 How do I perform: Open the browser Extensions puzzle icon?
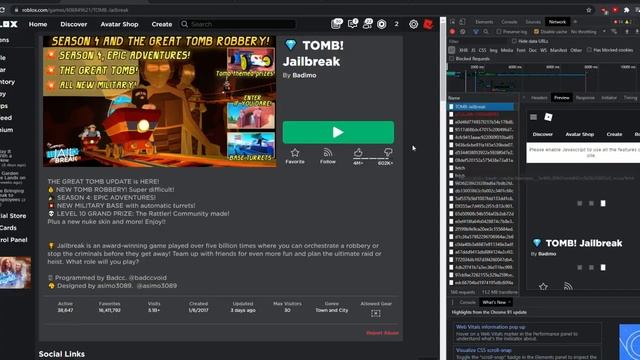point(627,10)
